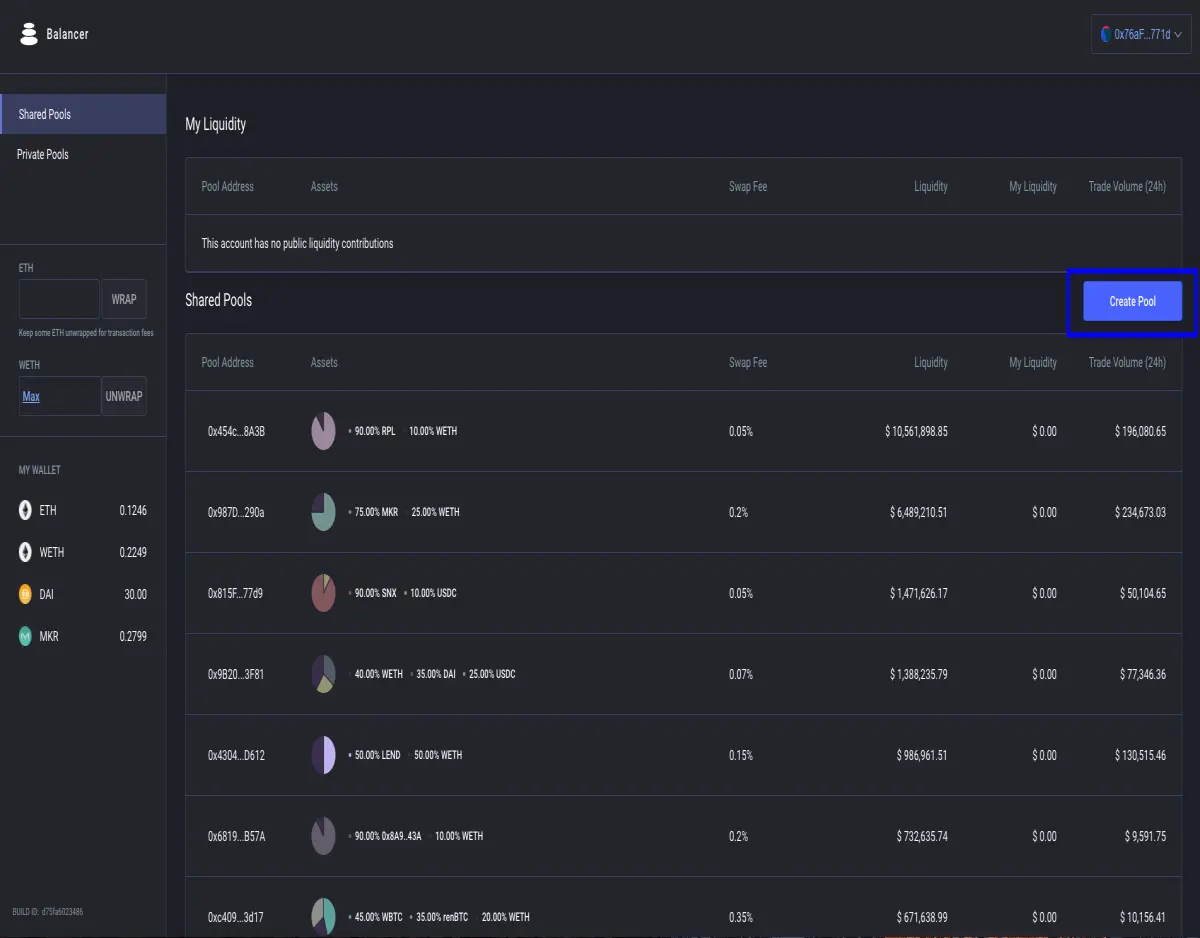This screenshot has height=938, width=1200.
Task: Click the WBTC/renBTC/WETH pool pie chart
Action: pyautogui.click(x=323, y=917)
